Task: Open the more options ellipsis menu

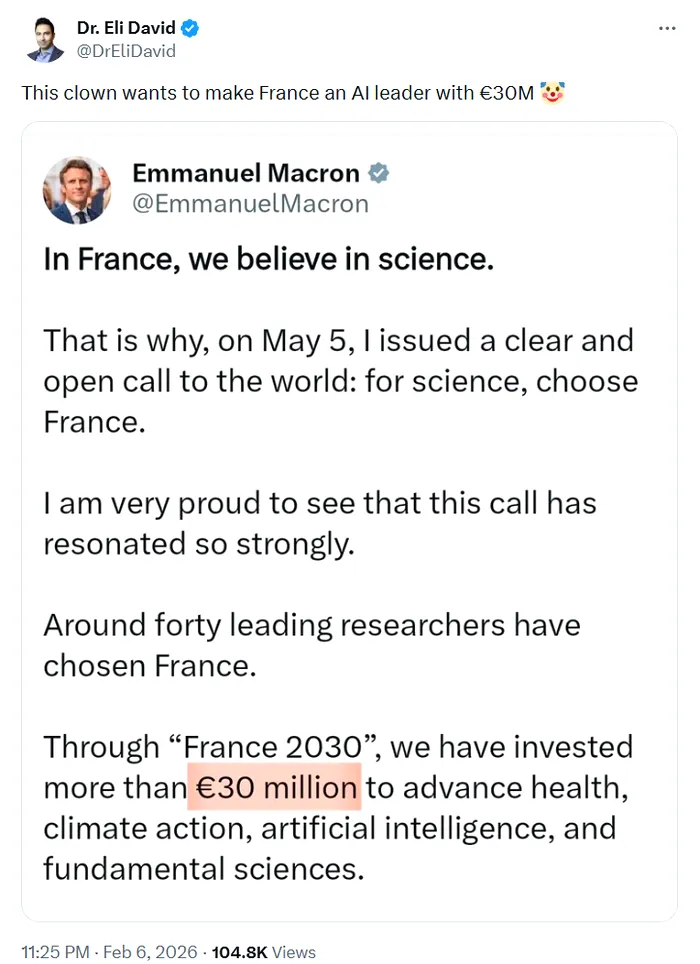Action: (x=667, y=29)
